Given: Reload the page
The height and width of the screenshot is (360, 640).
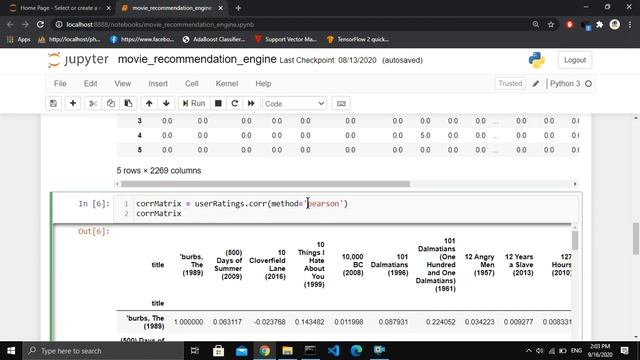Looking at the screenshot, I should tap(40, 24).
